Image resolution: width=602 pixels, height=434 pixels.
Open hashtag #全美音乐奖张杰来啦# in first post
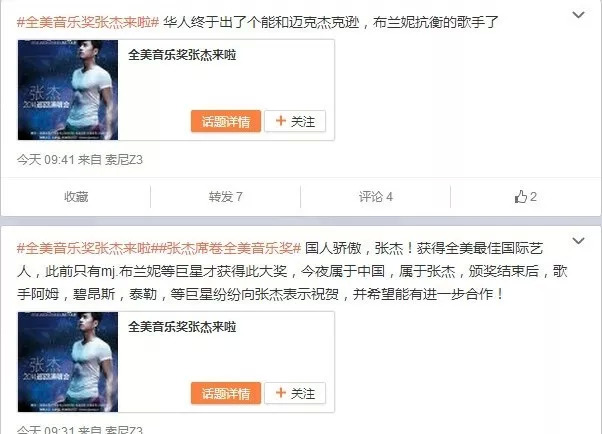88,22
